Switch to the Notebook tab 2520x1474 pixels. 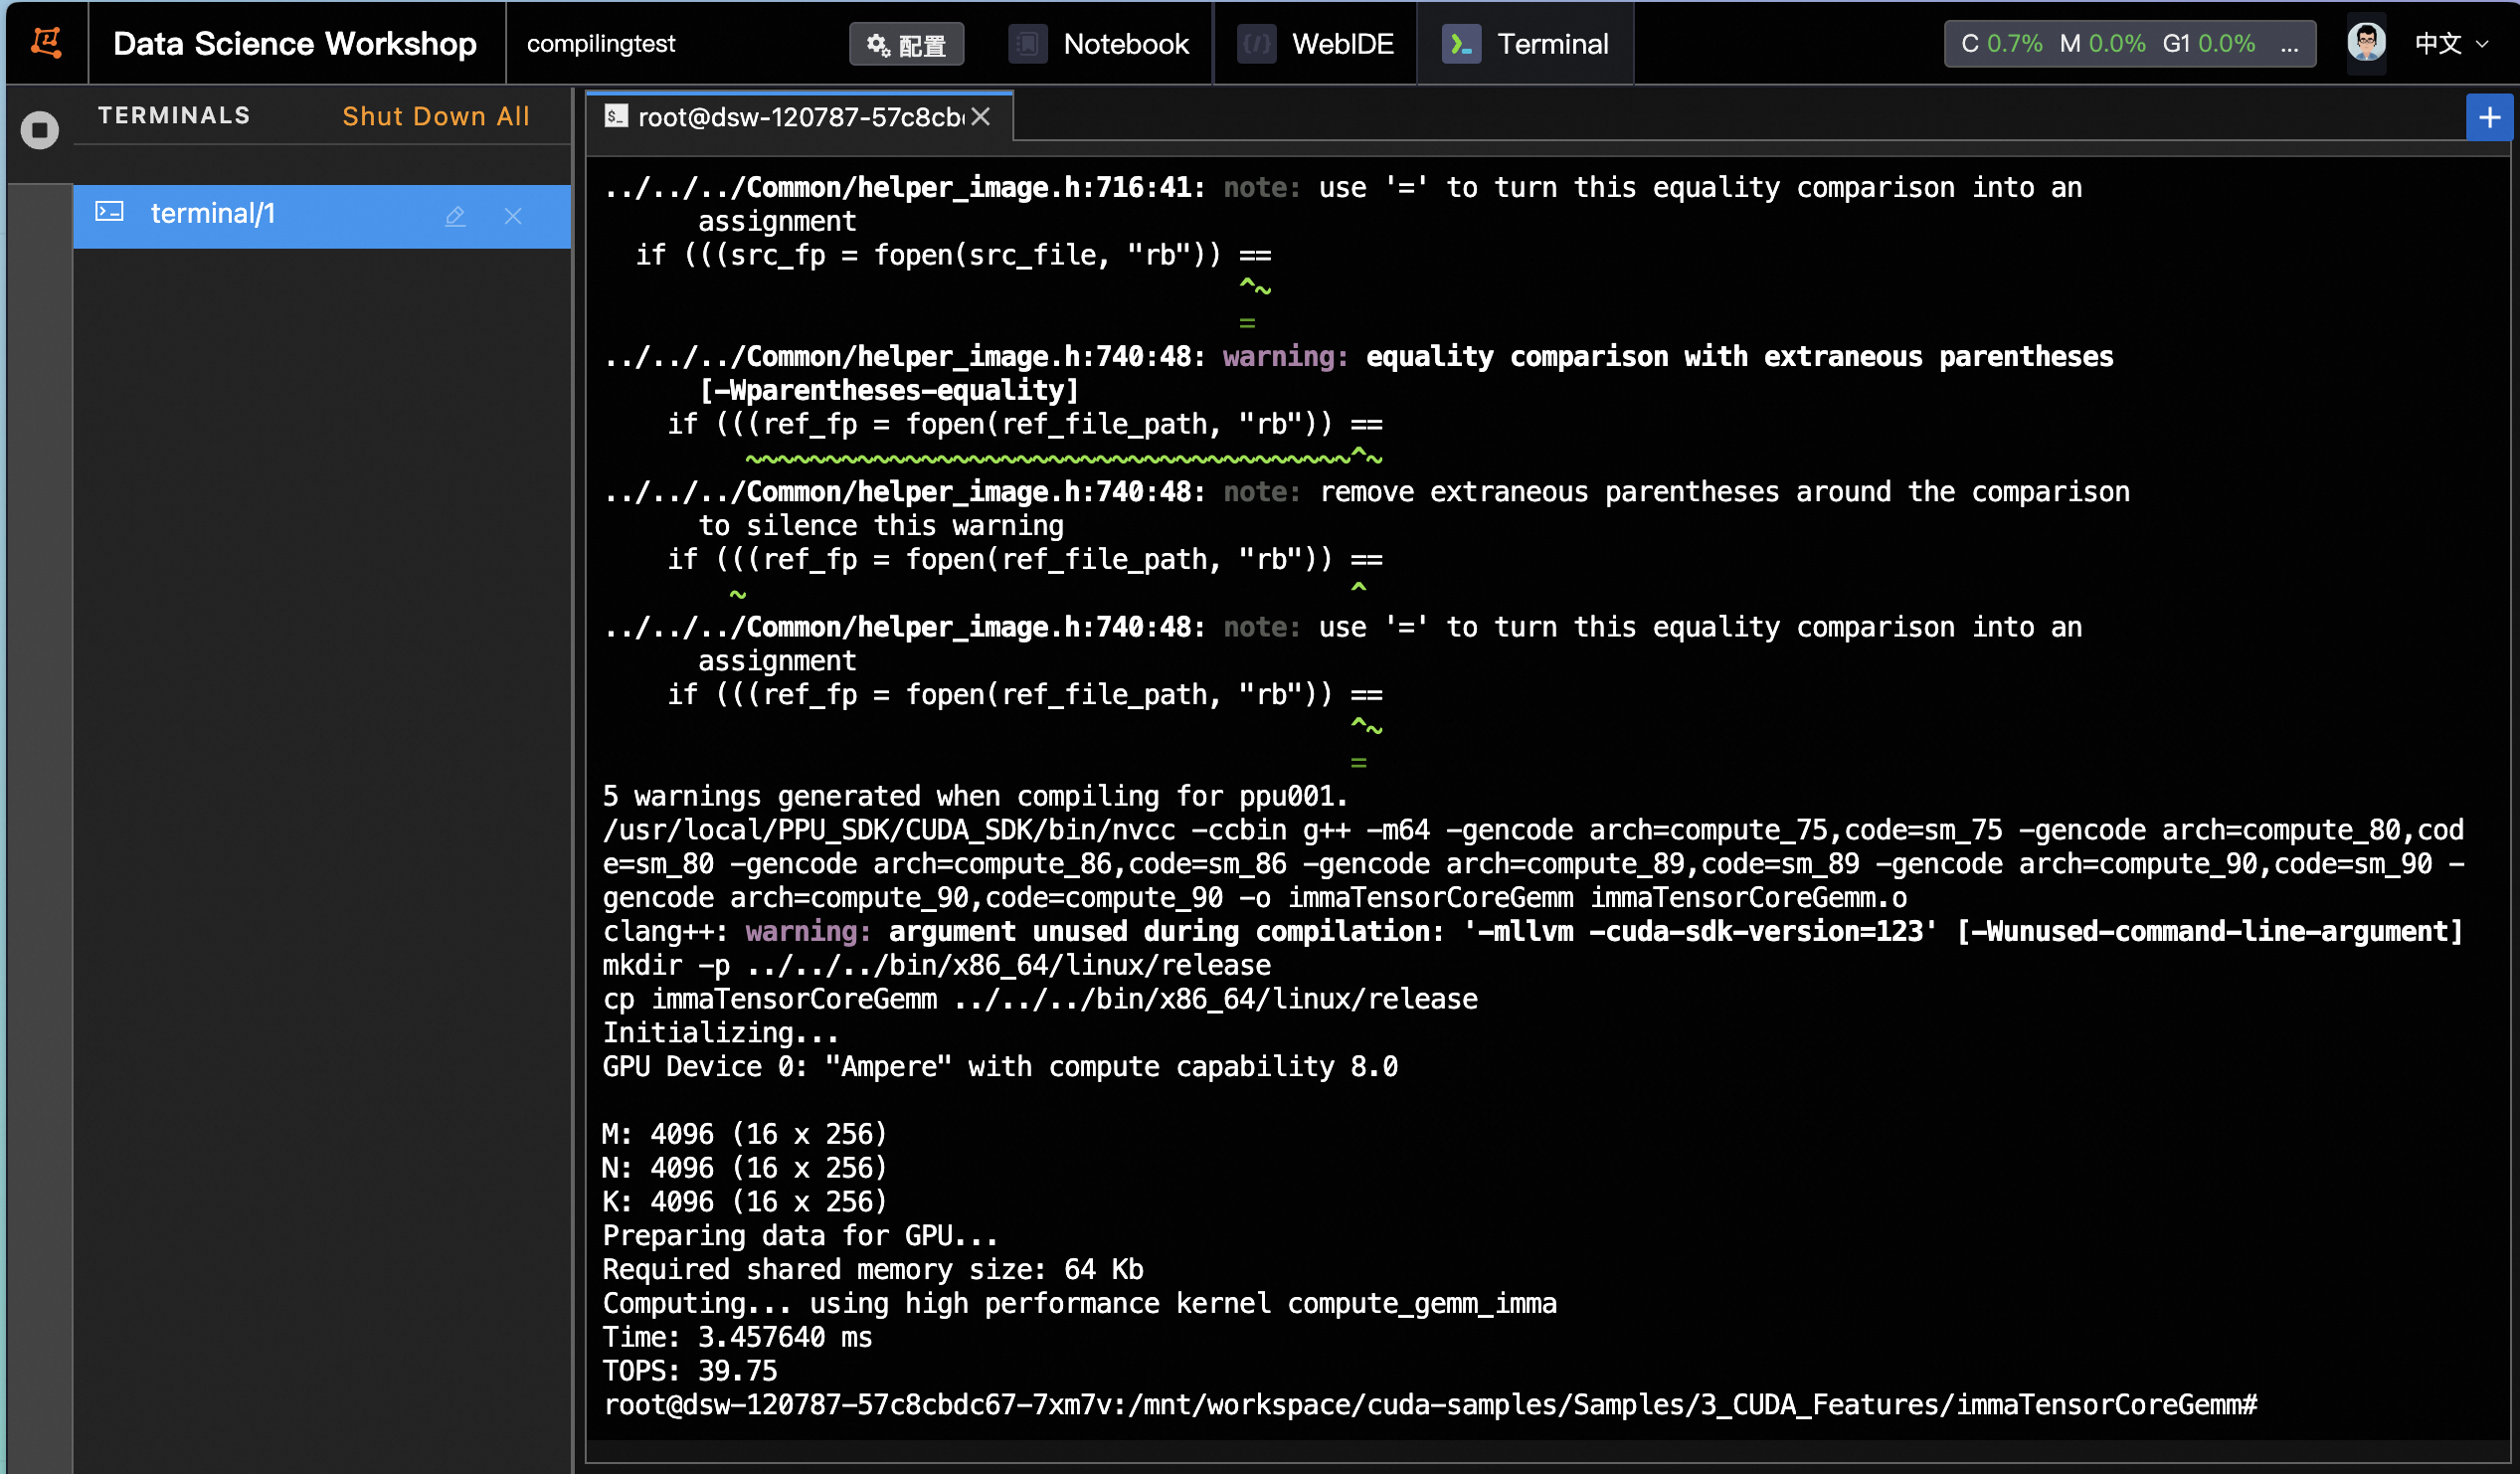point(1125,44)
